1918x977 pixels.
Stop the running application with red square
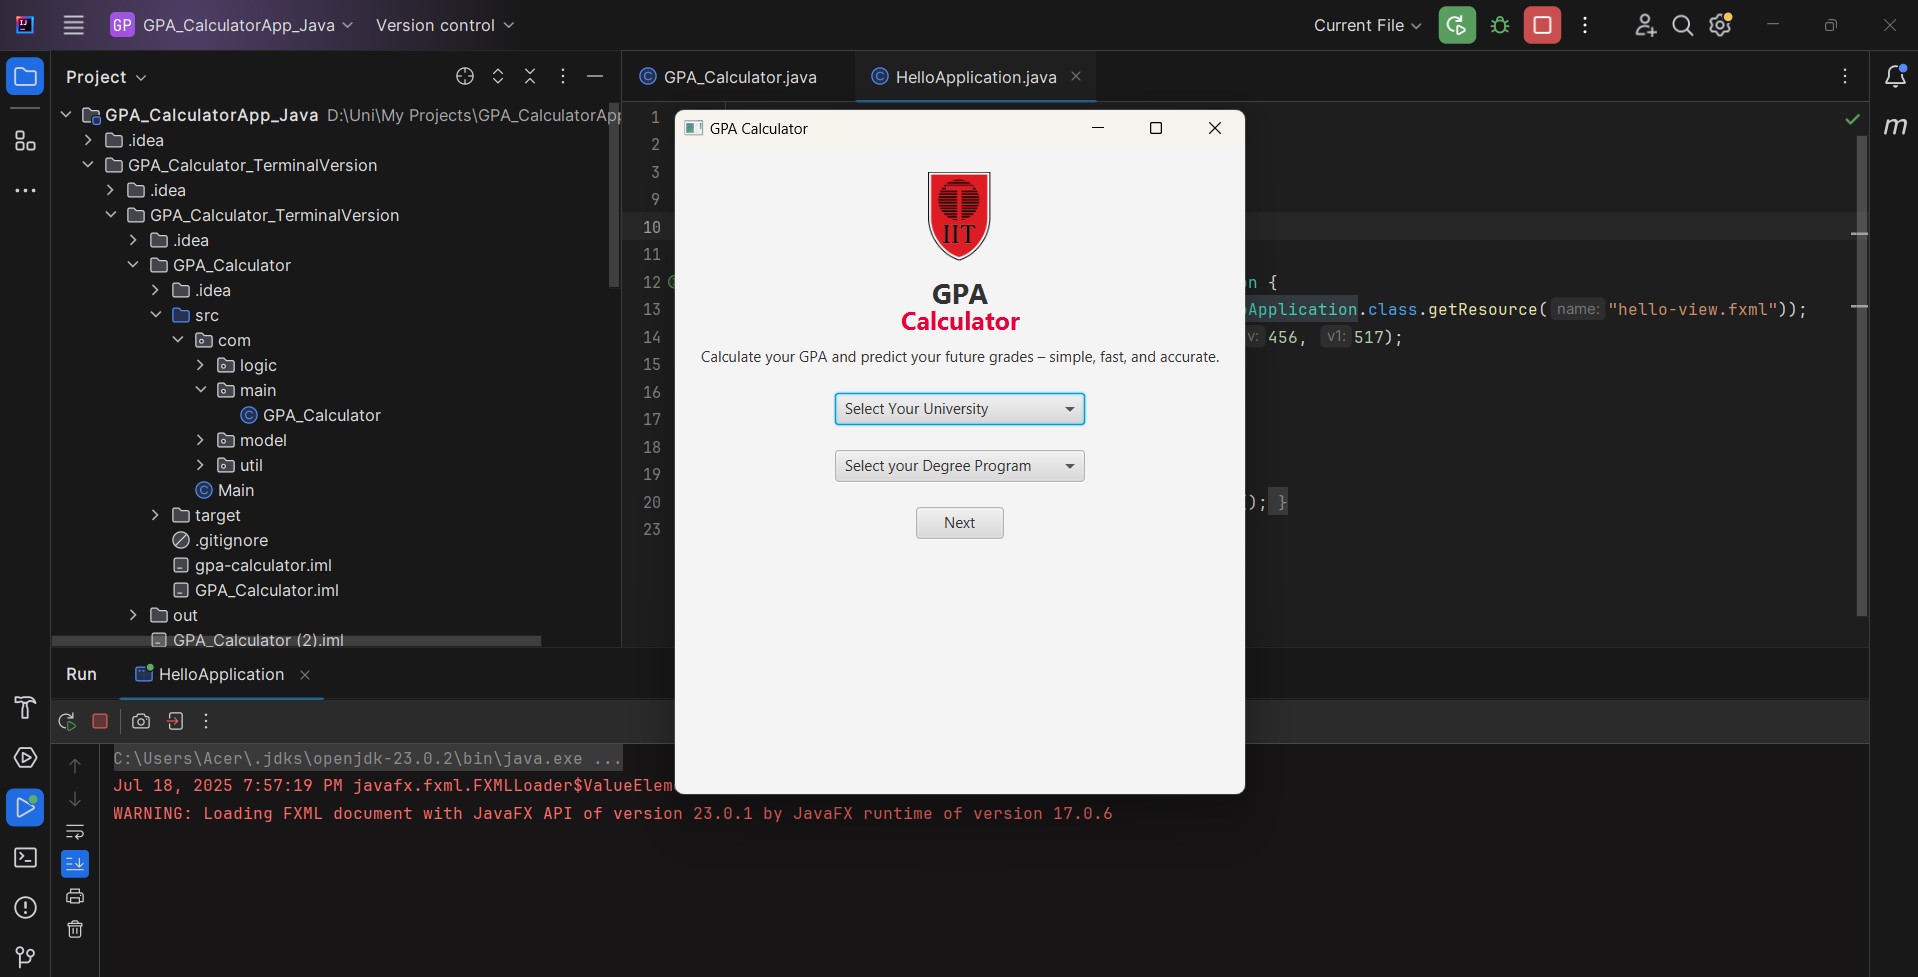[1542, 25]
